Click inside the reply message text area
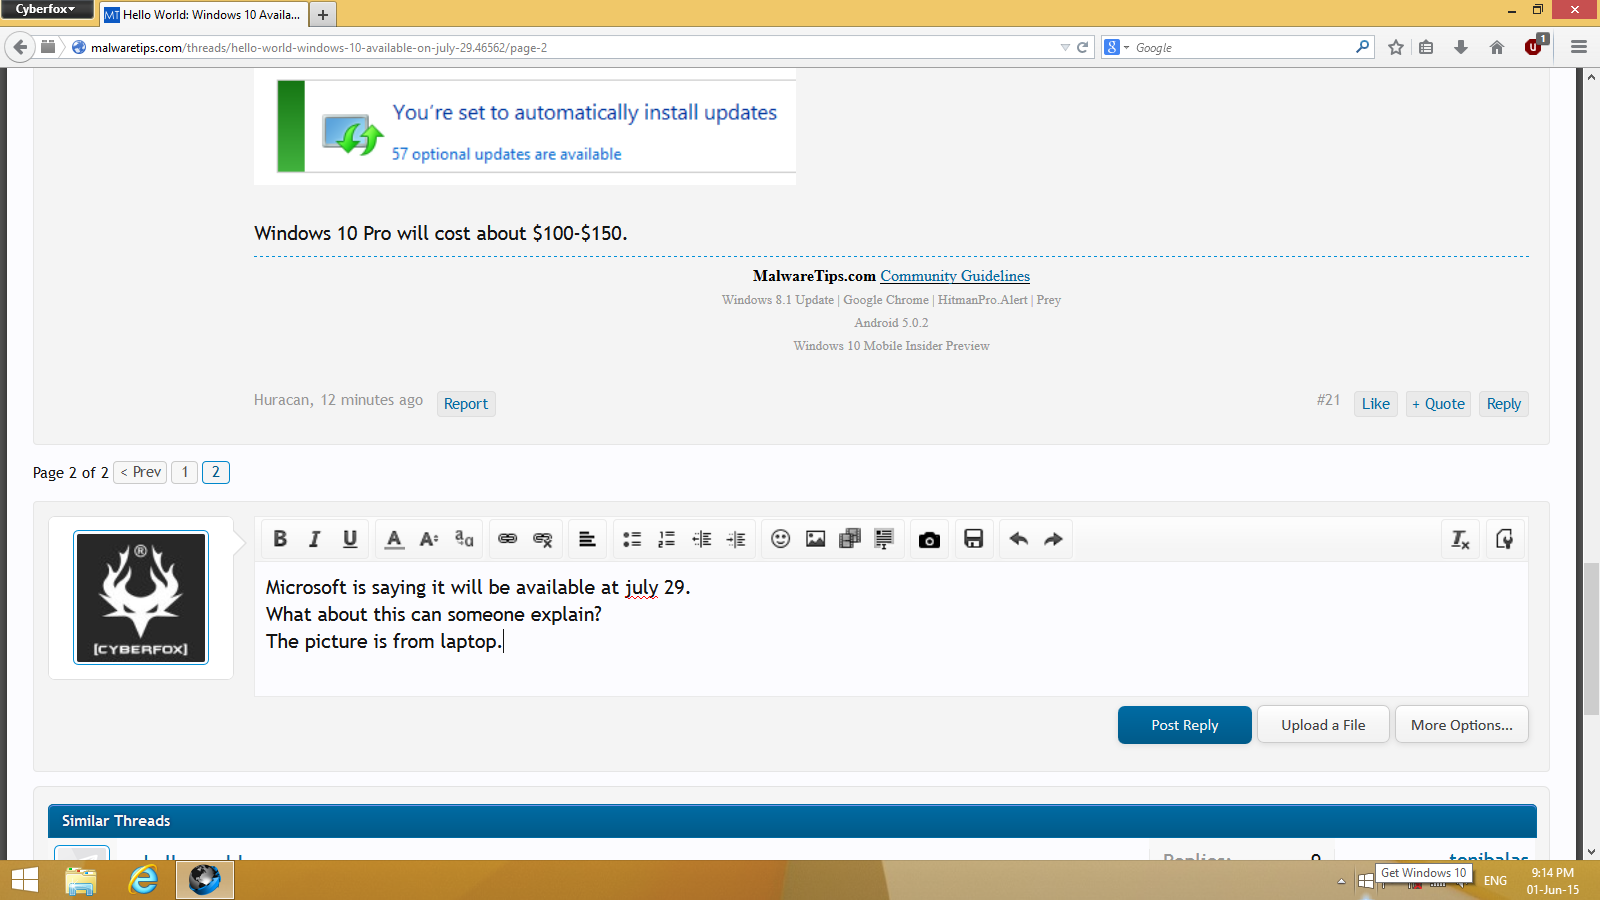This screenshot has width=1600, height=900. pyautogui.click(x=891, y=628)
